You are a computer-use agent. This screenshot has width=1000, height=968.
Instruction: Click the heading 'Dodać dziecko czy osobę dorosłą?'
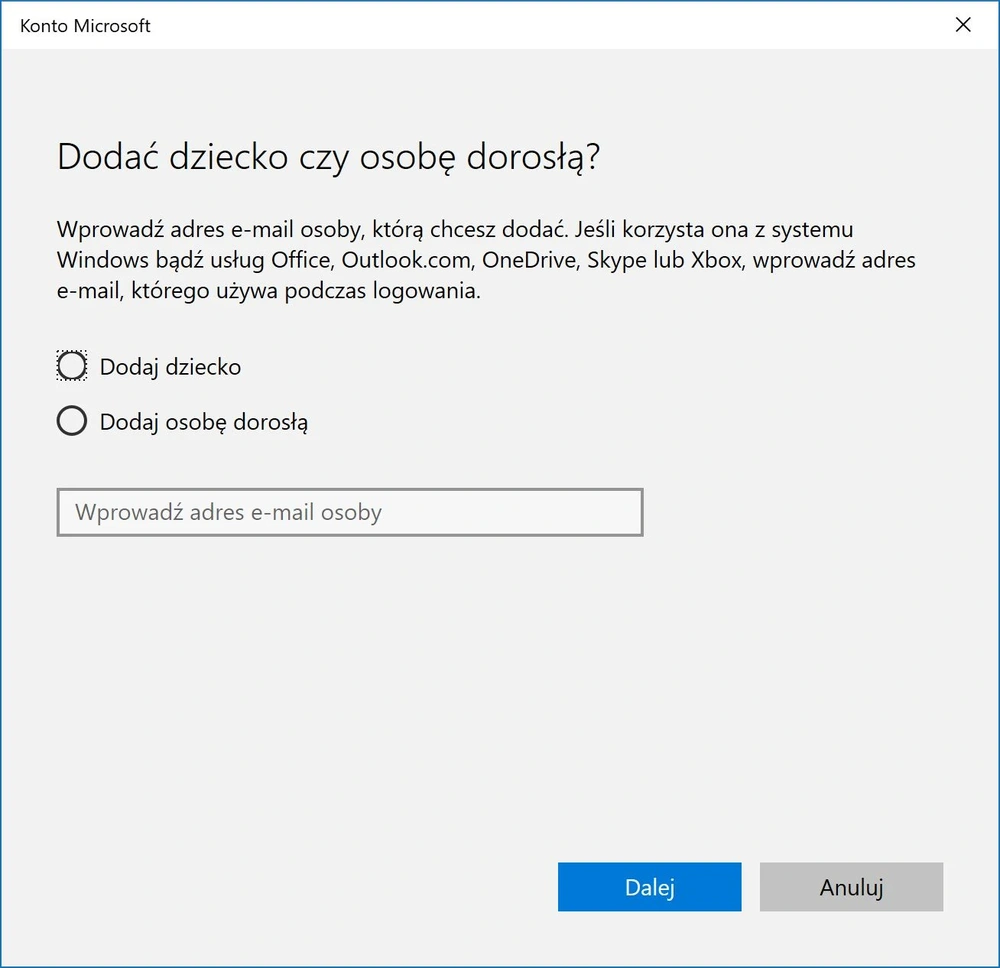(x=328, y=157)
